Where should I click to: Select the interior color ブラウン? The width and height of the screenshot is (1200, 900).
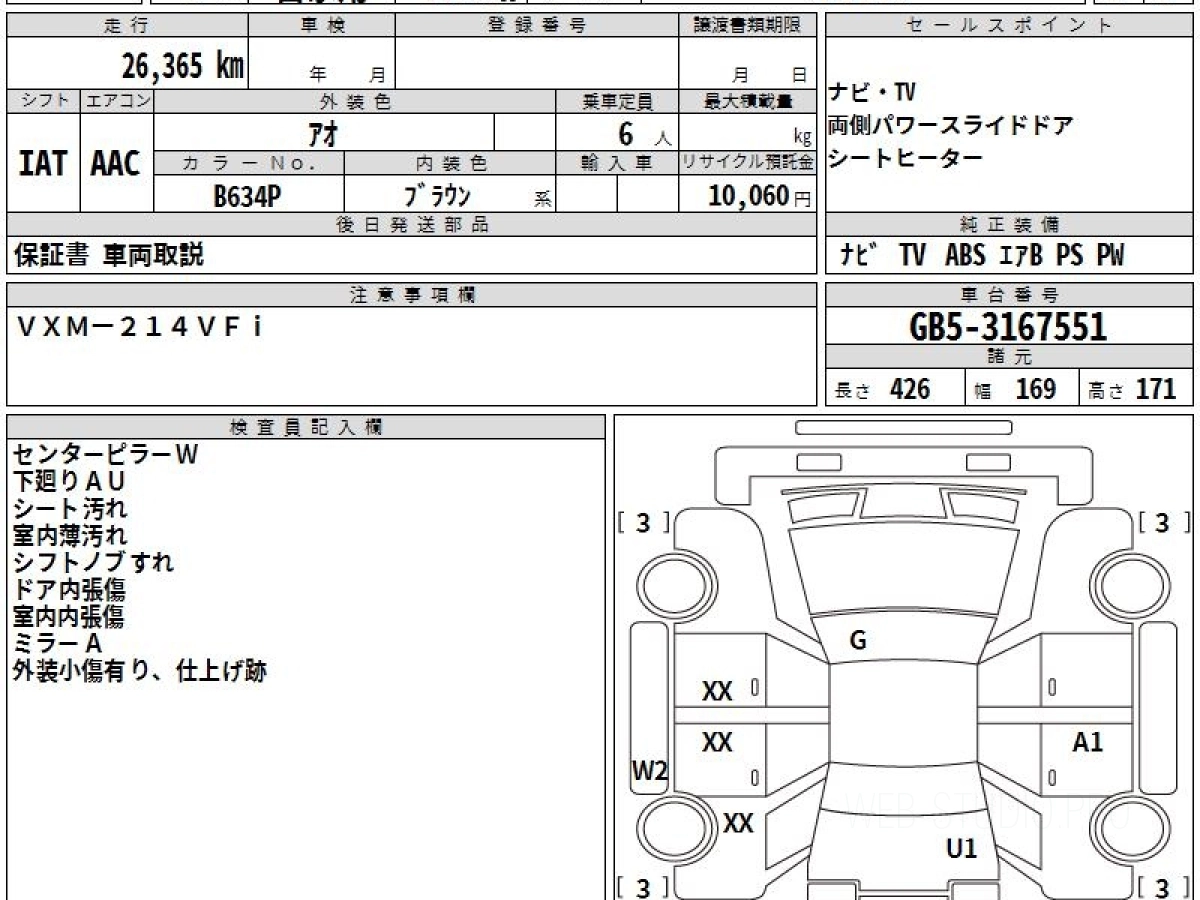point(437,196)
